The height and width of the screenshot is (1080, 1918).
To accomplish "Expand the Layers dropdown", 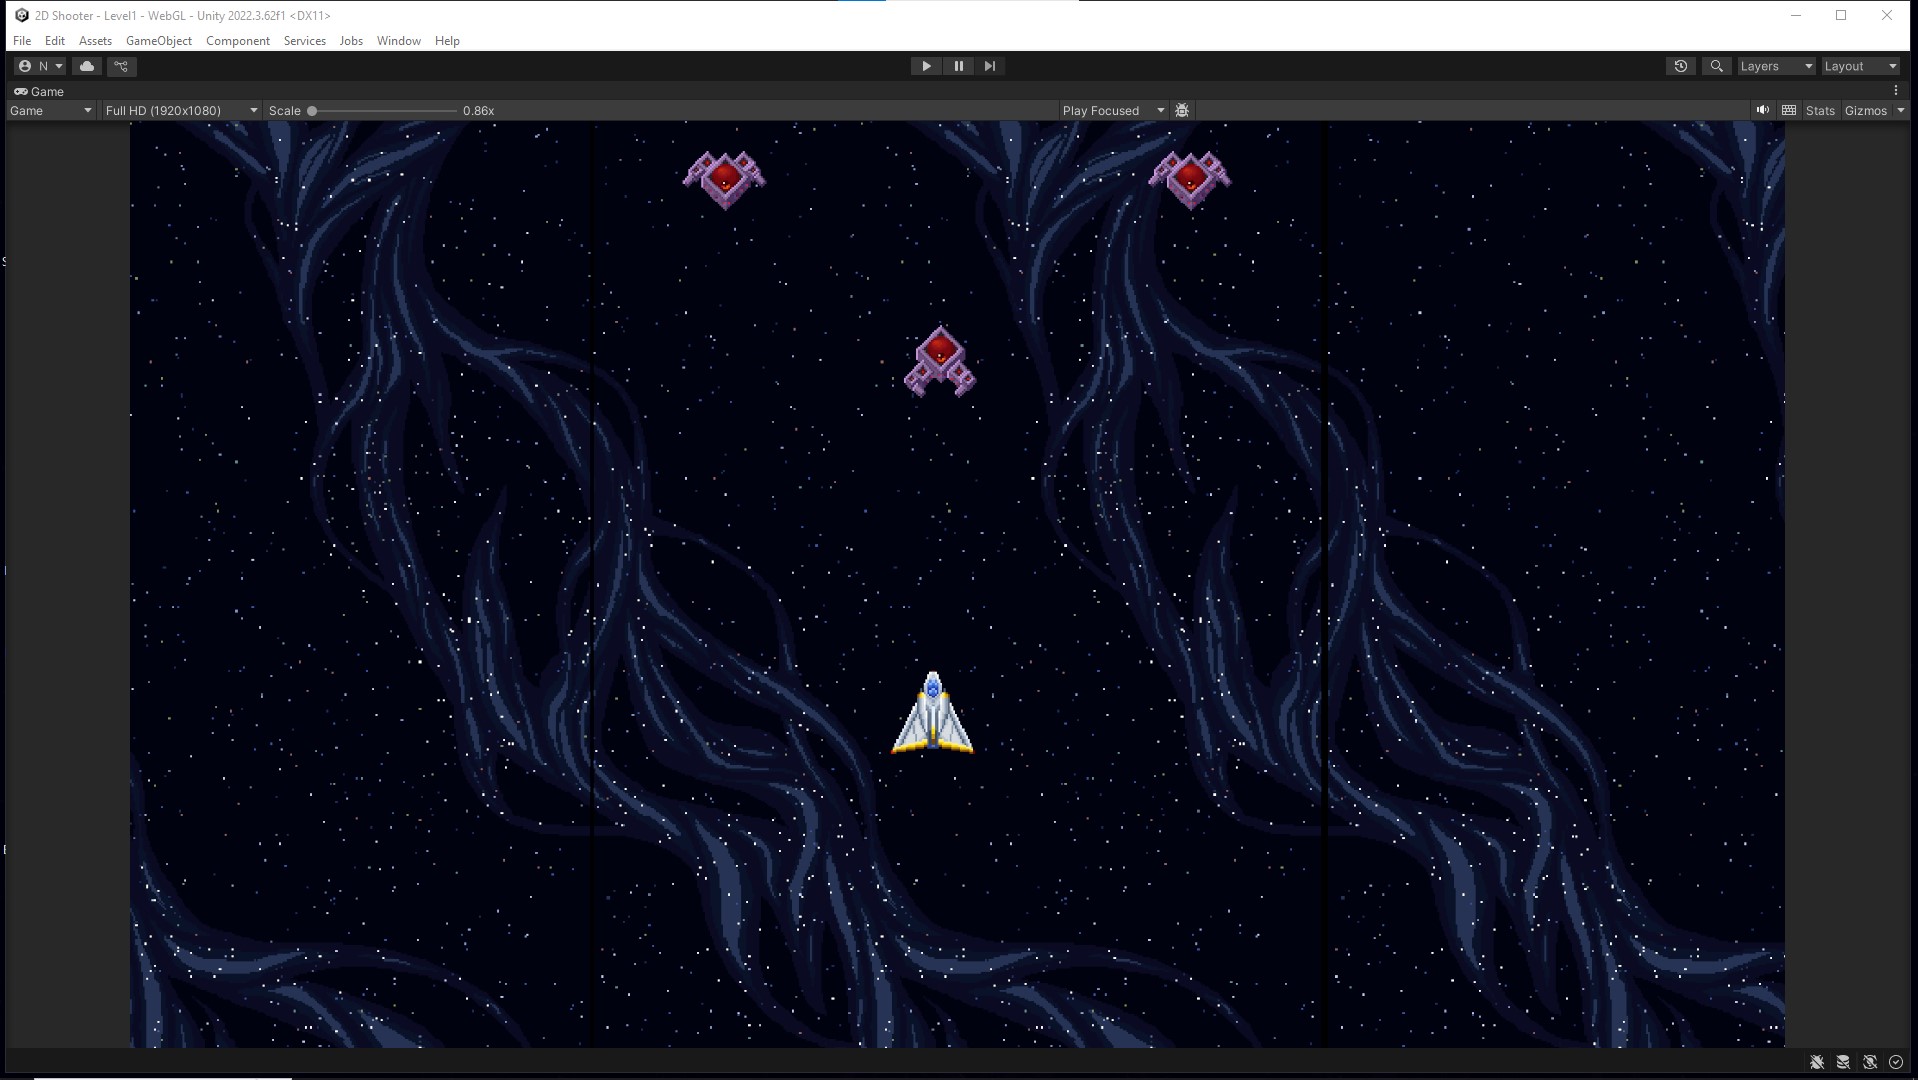I will (1776, 66).
